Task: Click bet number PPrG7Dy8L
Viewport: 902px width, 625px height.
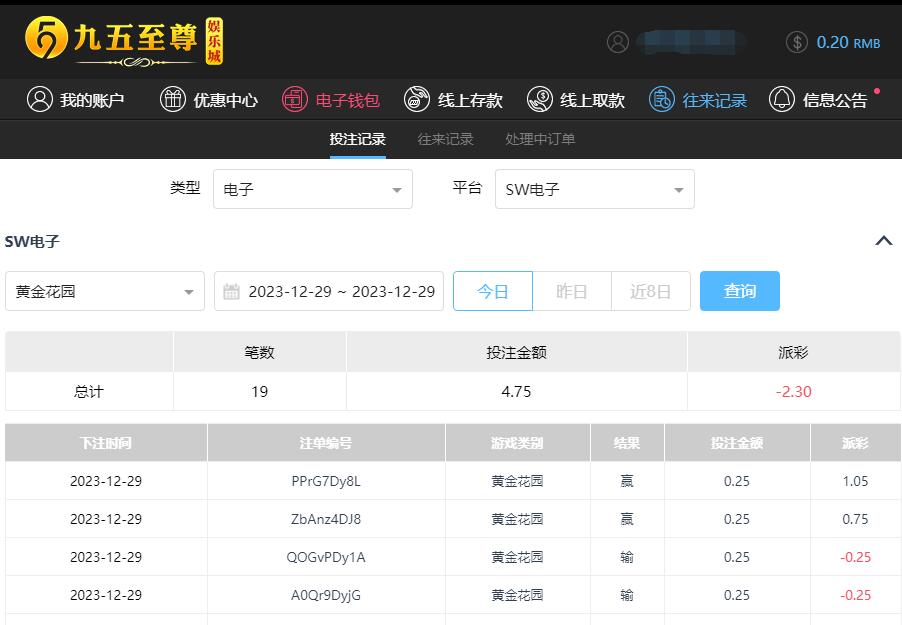Action: (326, 481)
